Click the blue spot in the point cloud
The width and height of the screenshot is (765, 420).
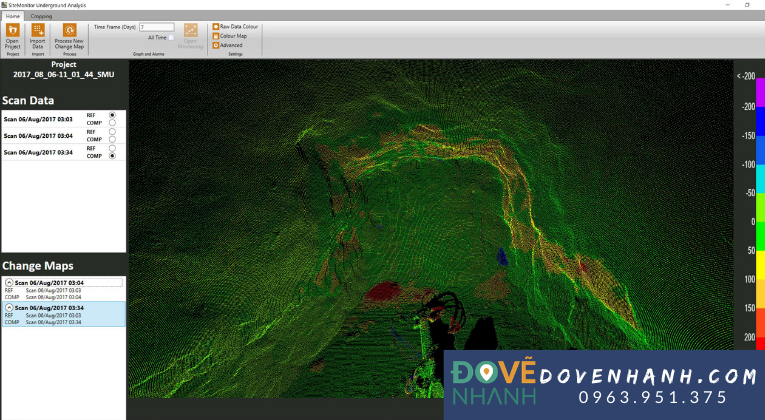point(502,256)
